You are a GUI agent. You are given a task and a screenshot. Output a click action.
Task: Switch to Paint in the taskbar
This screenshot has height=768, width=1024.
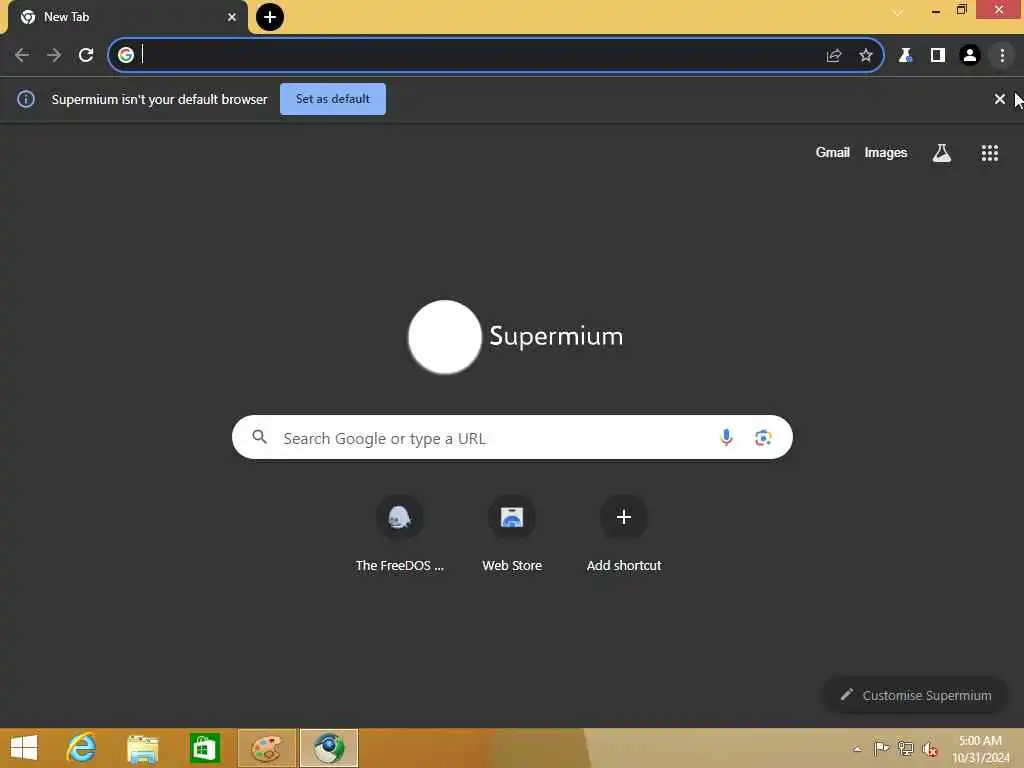tap(266, 748)
